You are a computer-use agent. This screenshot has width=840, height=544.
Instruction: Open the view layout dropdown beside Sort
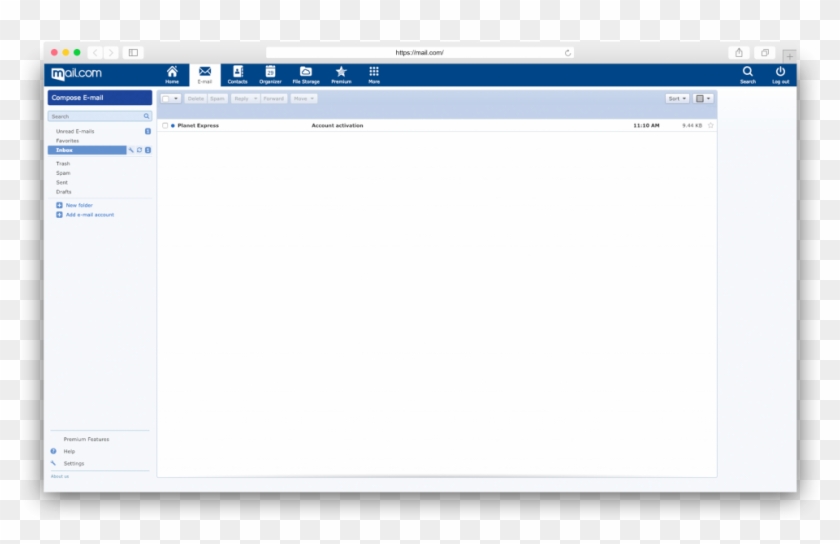(704, 99)
